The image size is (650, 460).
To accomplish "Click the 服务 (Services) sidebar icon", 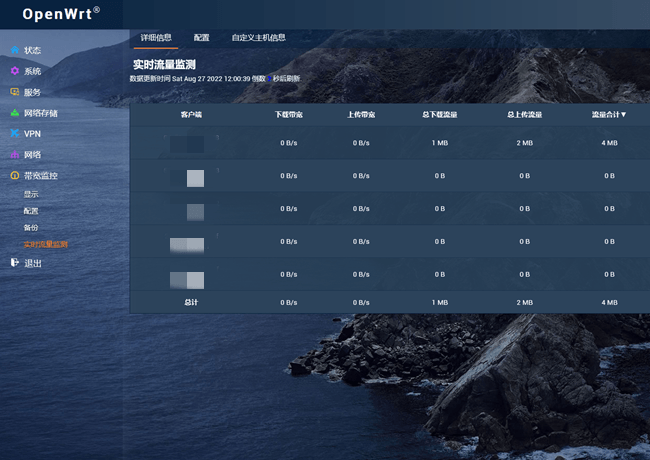I will (x=14, y=92).
